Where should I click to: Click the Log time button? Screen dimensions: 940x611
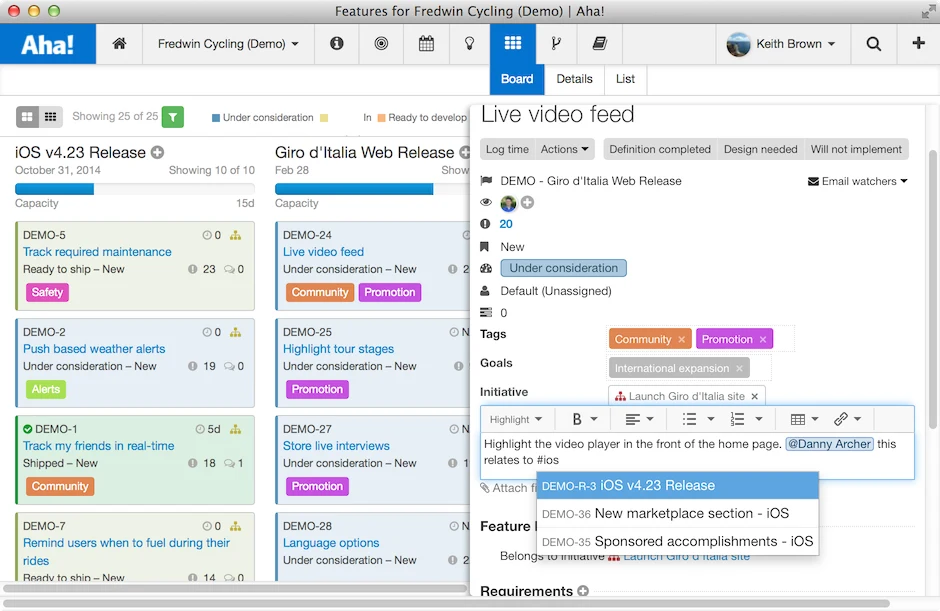[x=507, y=149]
